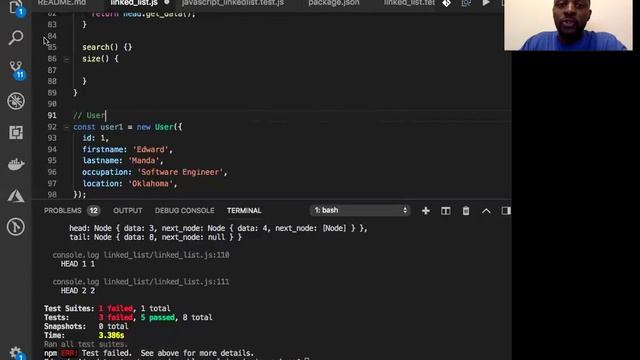Open the Docker view in activity bar
Viewport: 640px width, 360px height.
(x=16, y=164)
